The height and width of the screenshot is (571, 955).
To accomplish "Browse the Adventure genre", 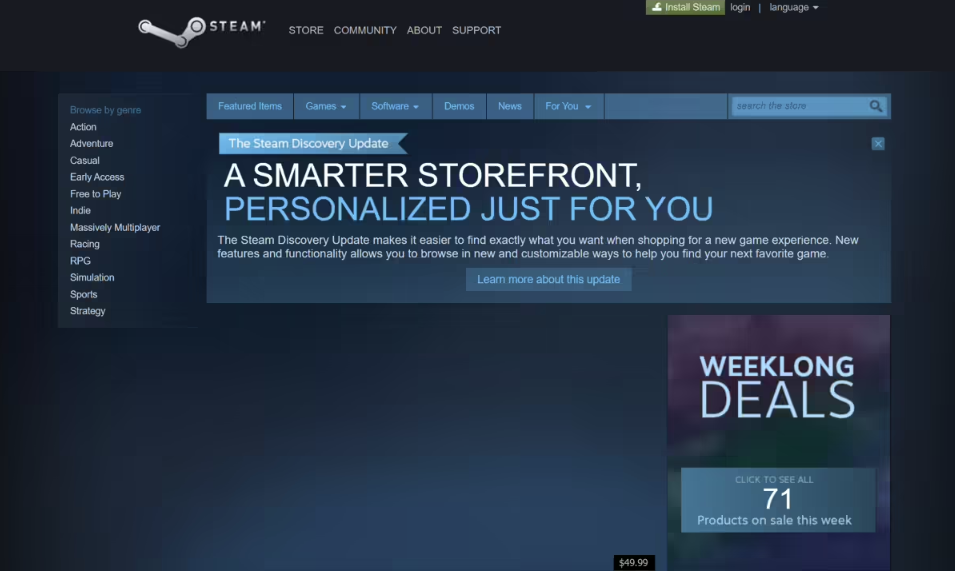I will point(91,144).
